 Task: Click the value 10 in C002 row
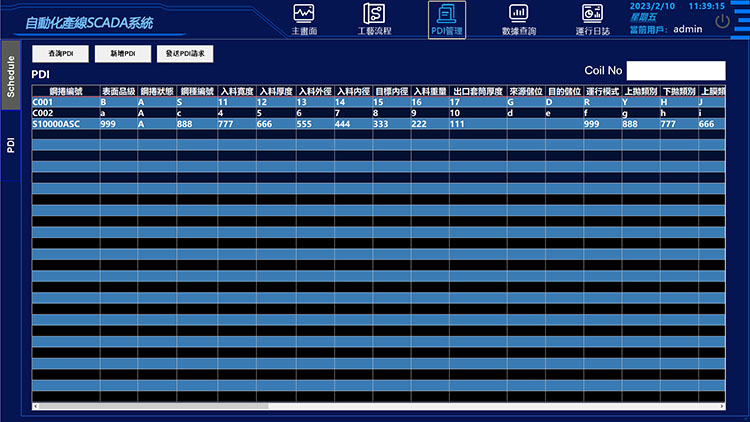478,113
